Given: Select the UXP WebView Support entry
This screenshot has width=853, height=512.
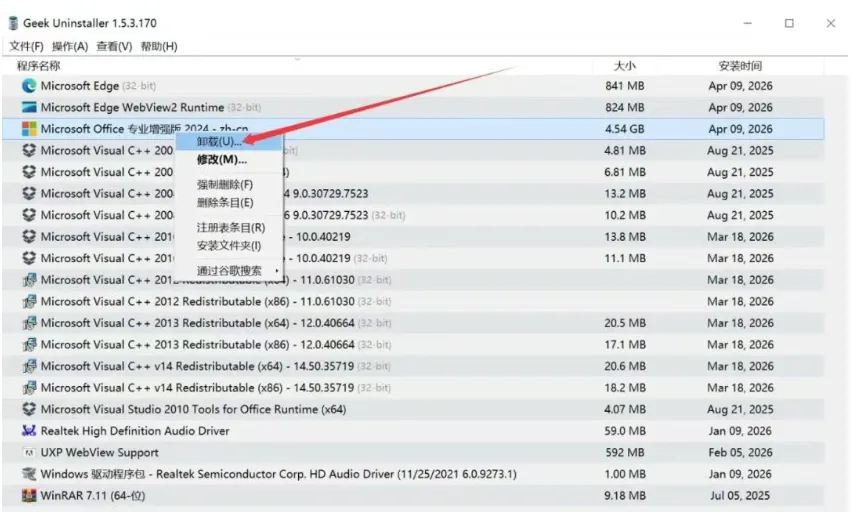Looking at the screenshot, I should pos(100,452).
